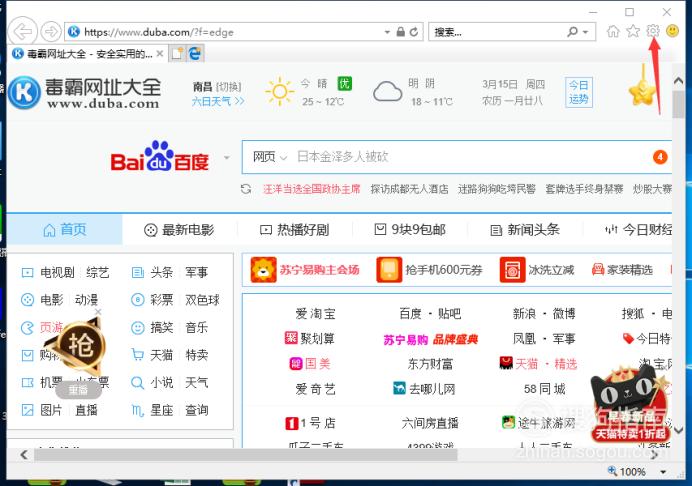Open the search provider dropdown arrow
The width and height of the screenshot is (692, 486).
click(586, 32)
